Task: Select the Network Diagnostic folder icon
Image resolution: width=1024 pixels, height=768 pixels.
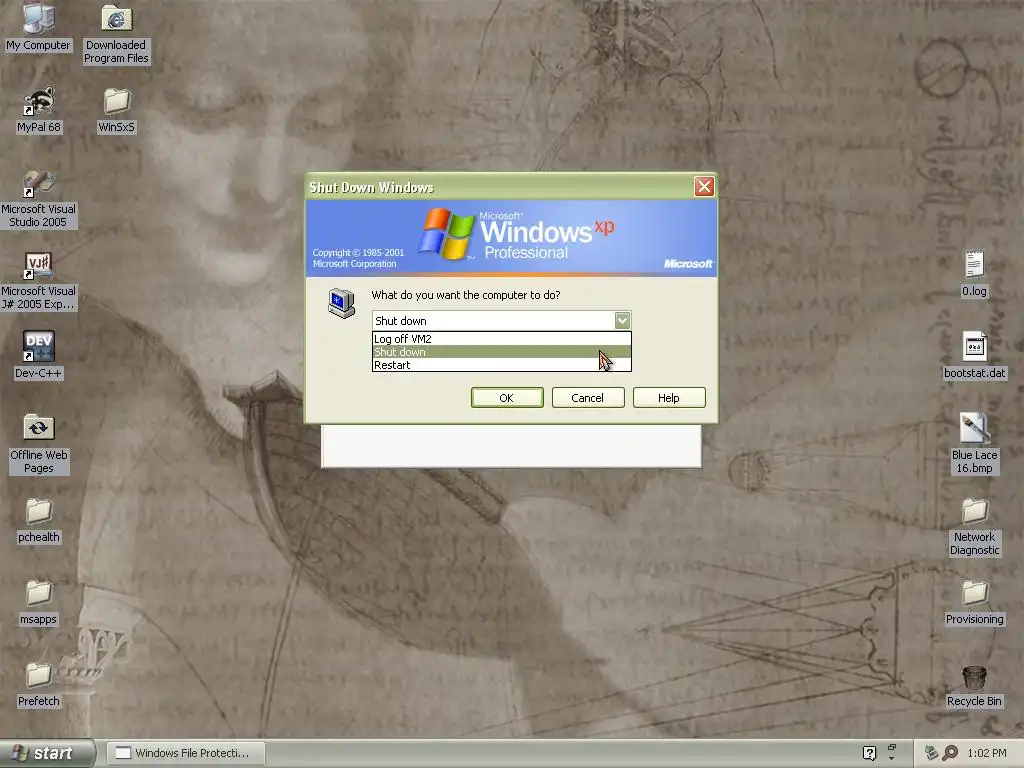Action: click(974, 526)
